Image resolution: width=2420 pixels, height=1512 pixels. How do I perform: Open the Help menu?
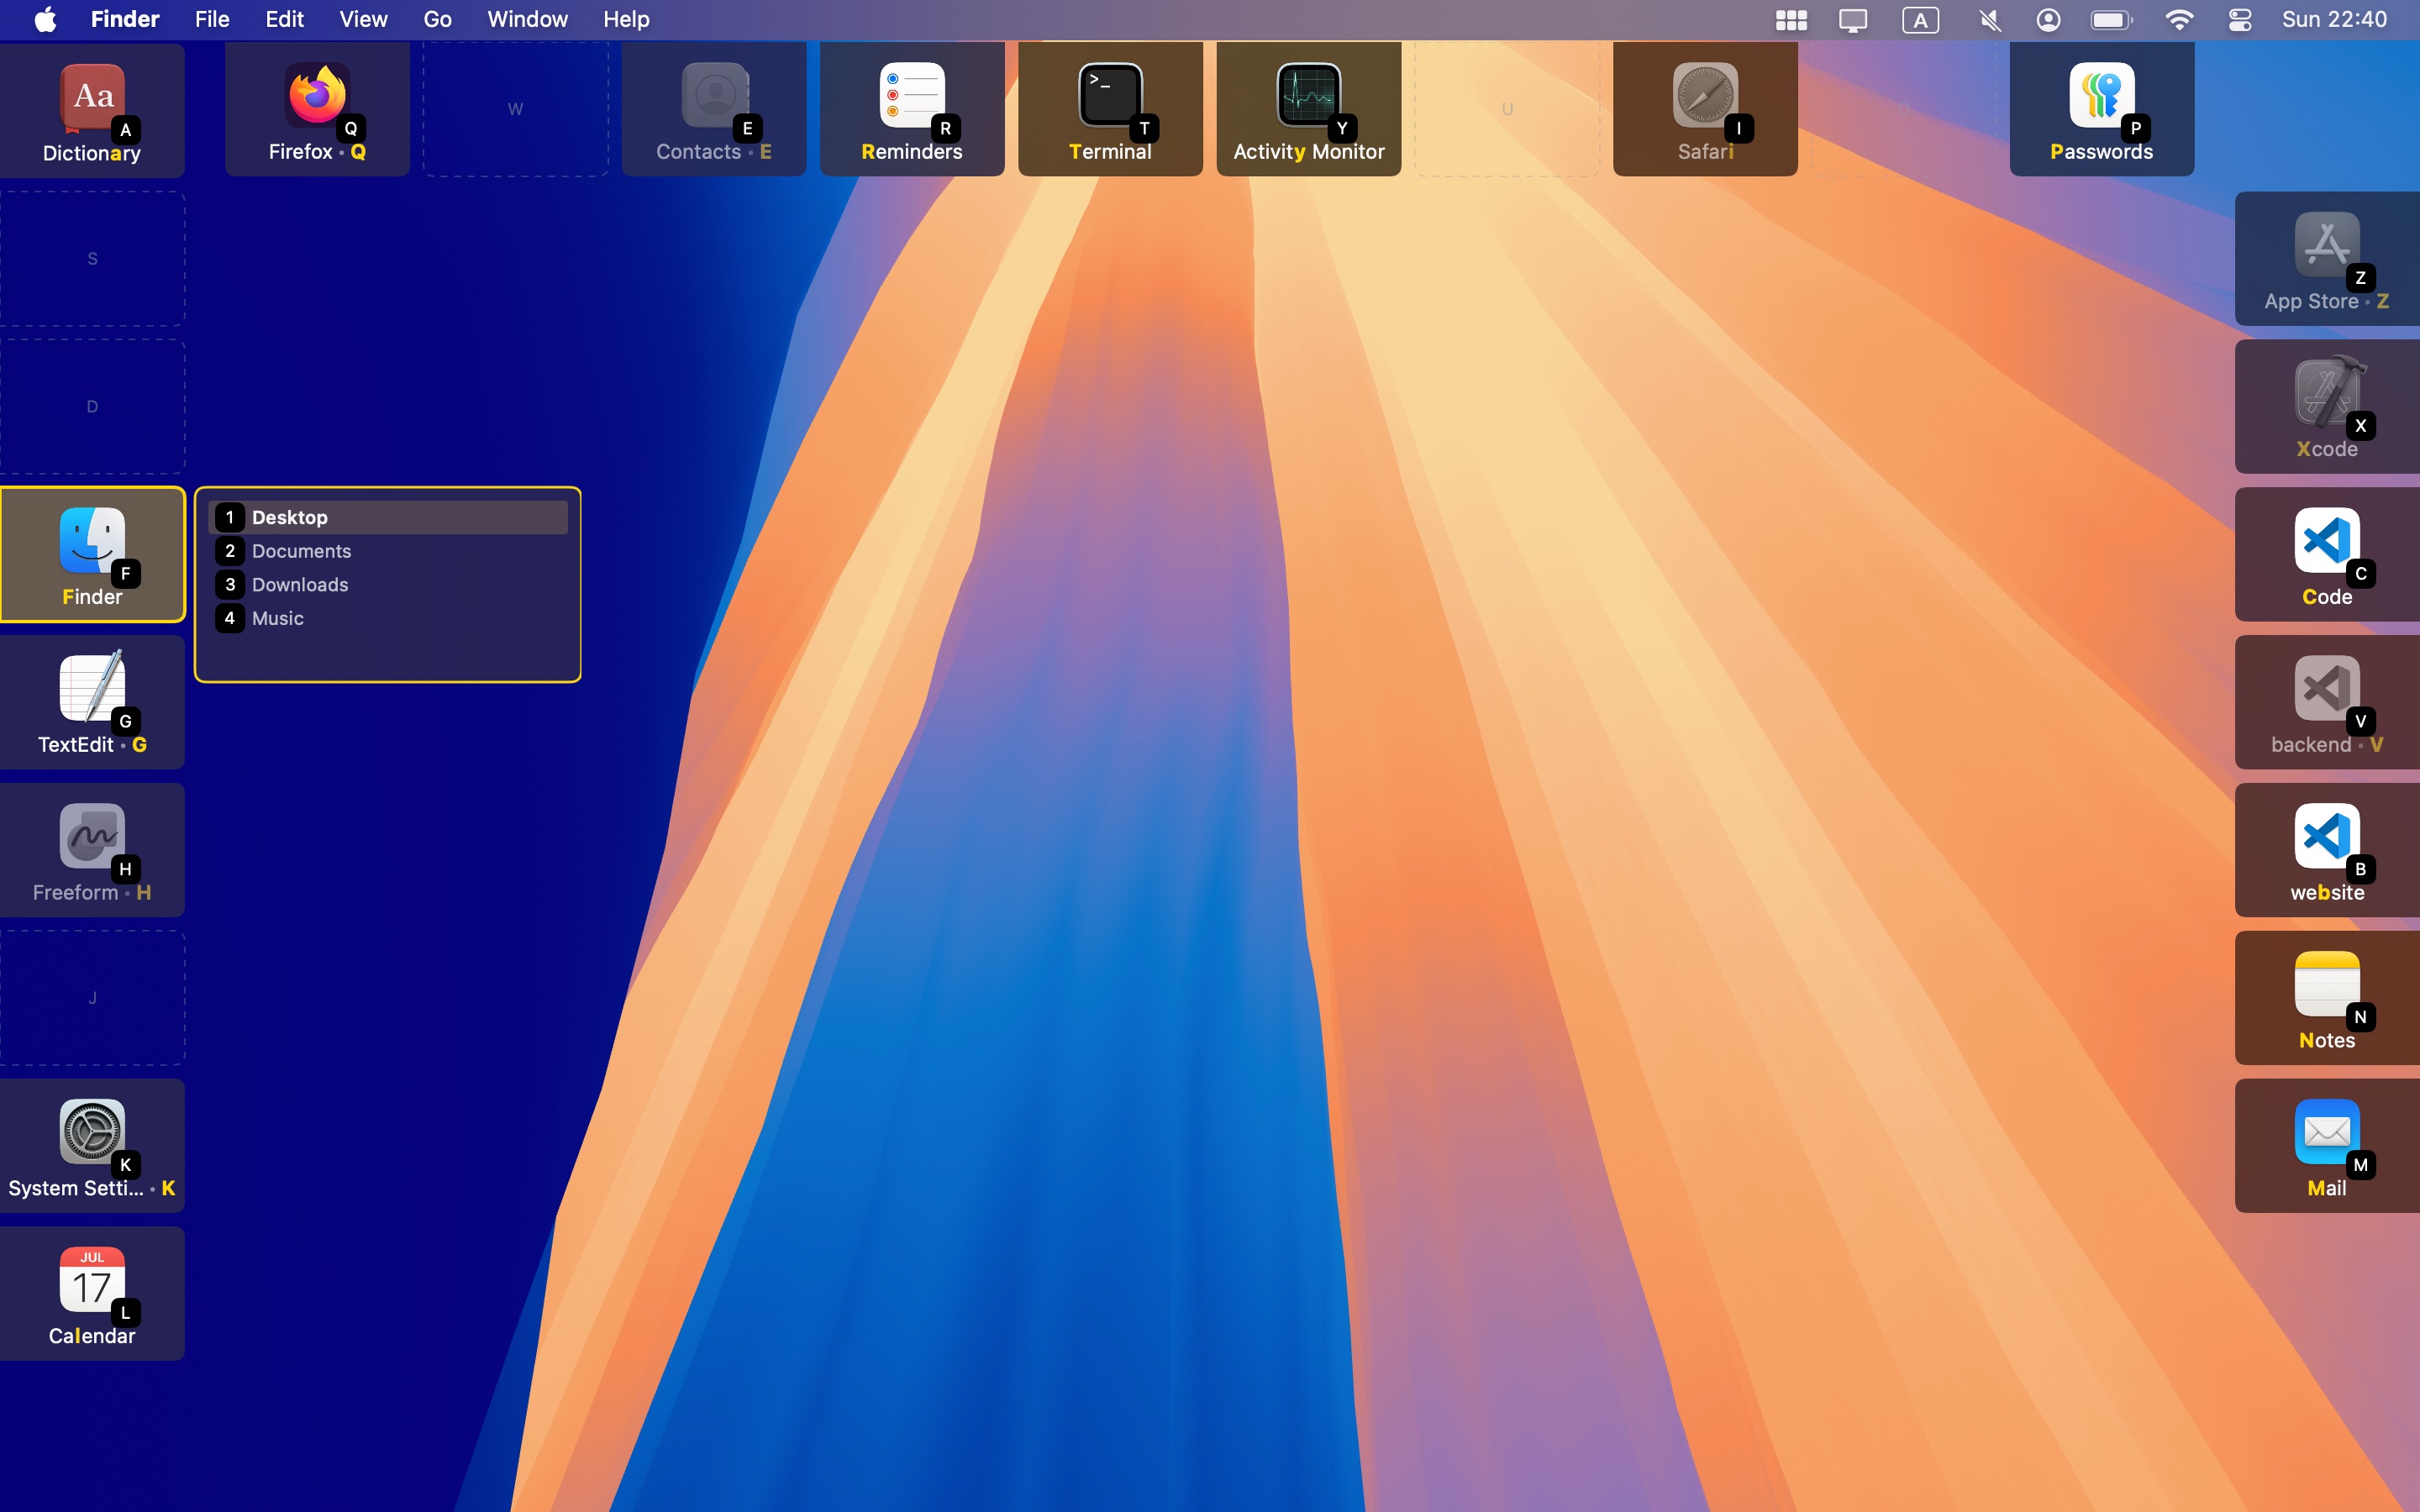626,19
